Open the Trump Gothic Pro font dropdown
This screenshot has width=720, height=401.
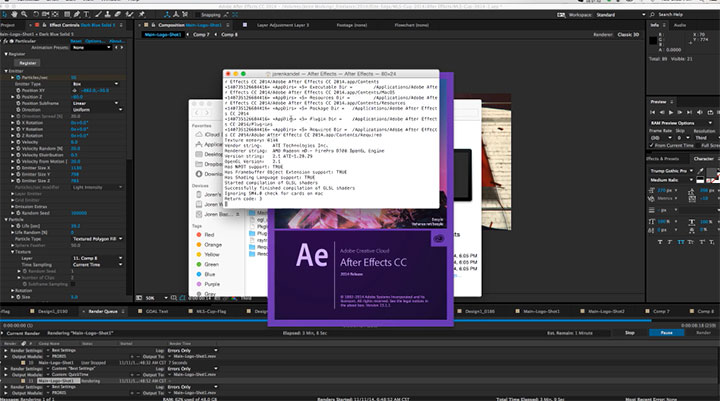(x=672, y=171)
